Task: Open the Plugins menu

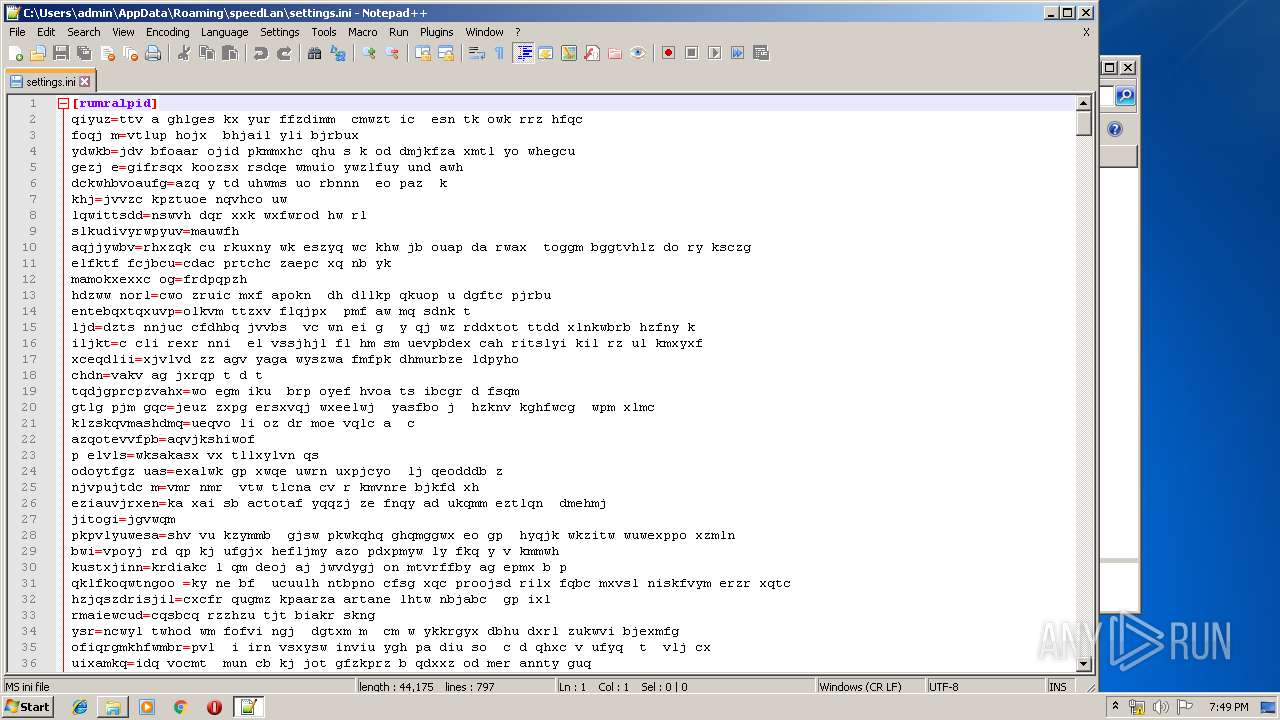Action: click(x=436, y=32)
